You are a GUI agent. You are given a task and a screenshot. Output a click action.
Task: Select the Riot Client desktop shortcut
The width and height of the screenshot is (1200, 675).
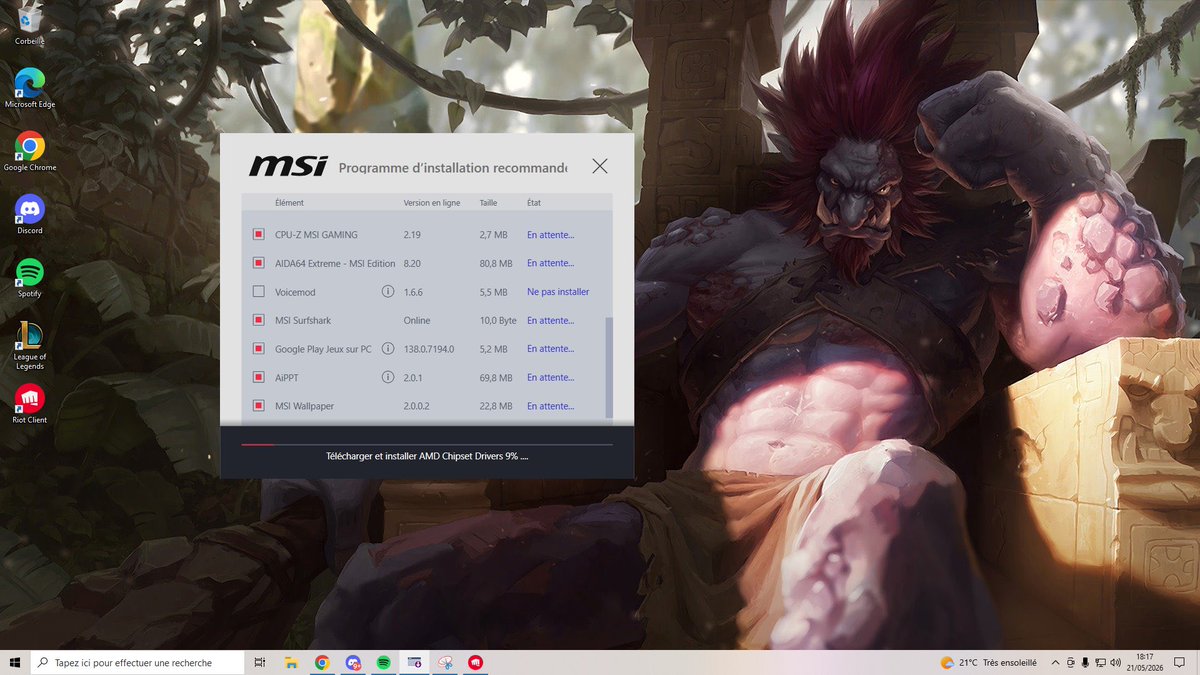pyautogui.click(x=29, y=403)
